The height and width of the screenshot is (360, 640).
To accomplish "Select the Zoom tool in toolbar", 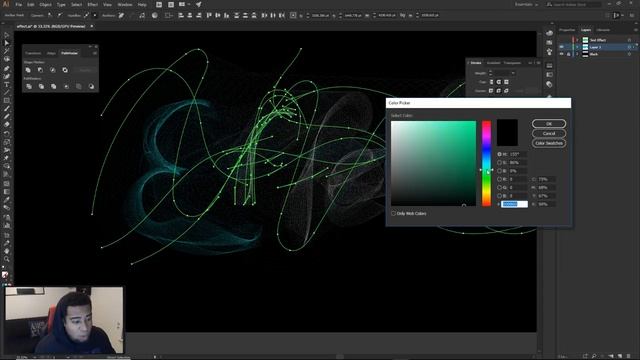I will pos(7,259).
